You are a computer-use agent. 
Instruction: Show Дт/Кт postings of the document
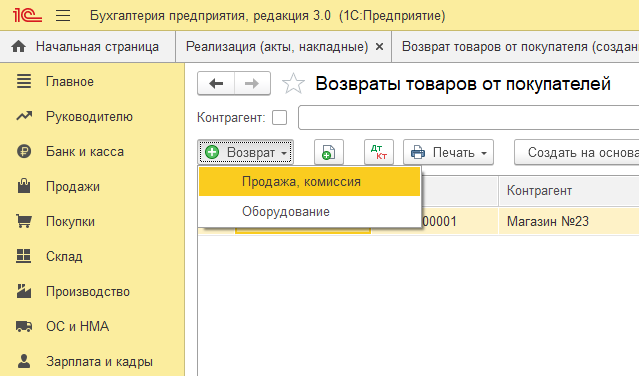click(x=379, y=152)
